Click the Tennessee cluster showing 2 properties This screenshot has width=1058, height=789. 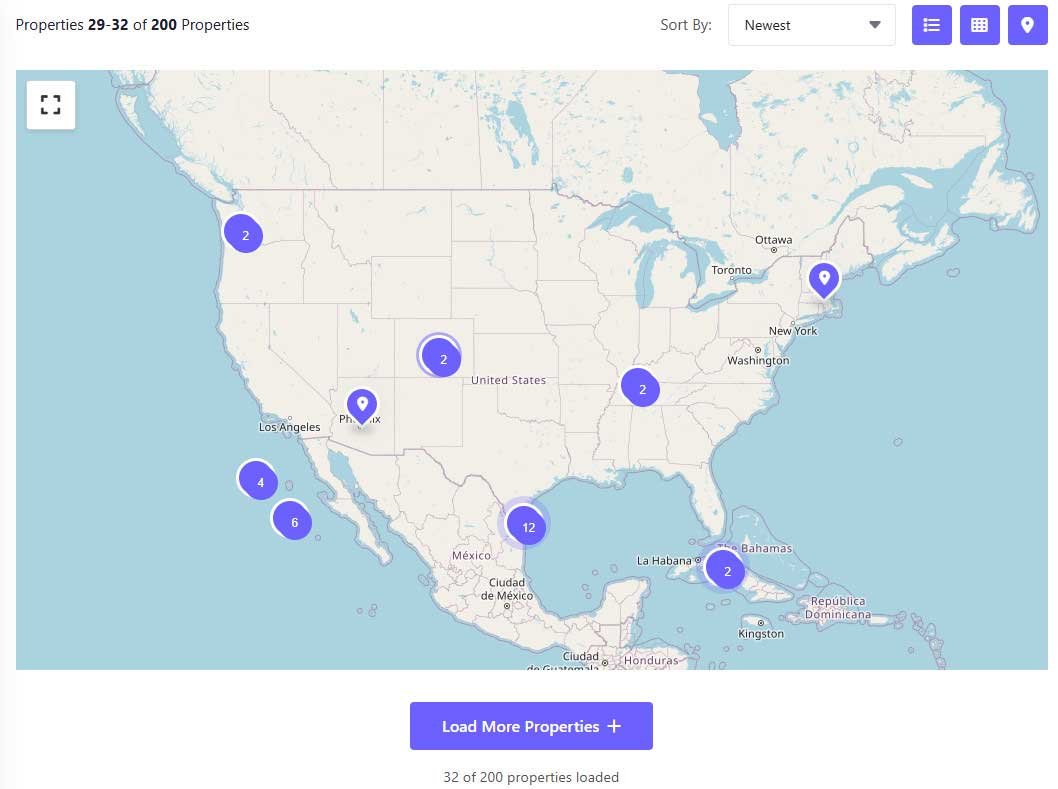click(641, 388)
